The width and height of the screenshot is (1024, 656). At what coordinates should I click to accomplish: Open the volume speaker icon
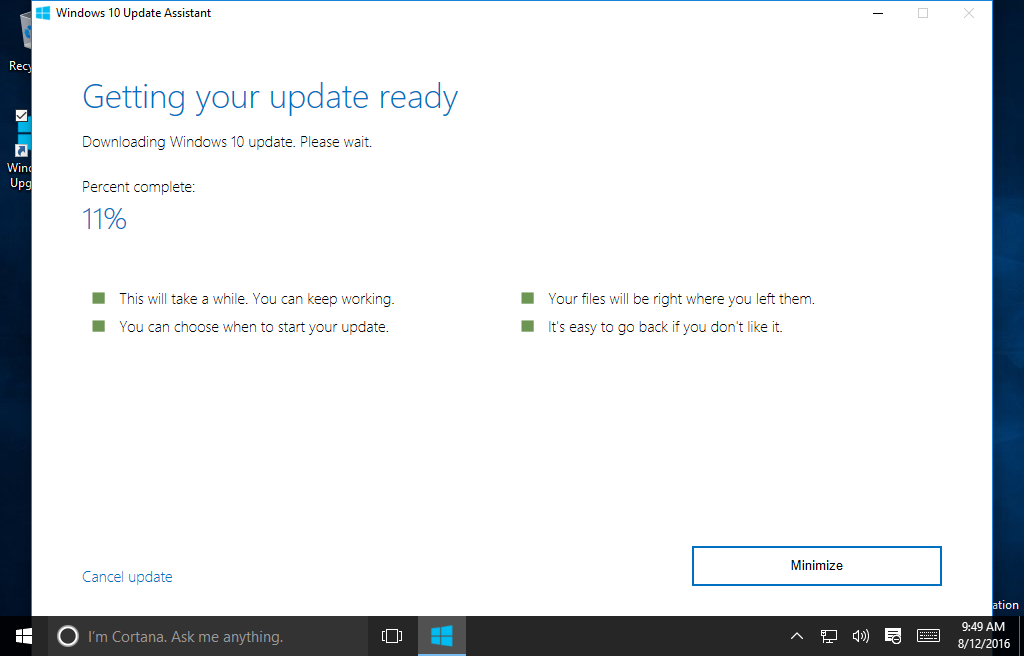[x=861, y=636]
